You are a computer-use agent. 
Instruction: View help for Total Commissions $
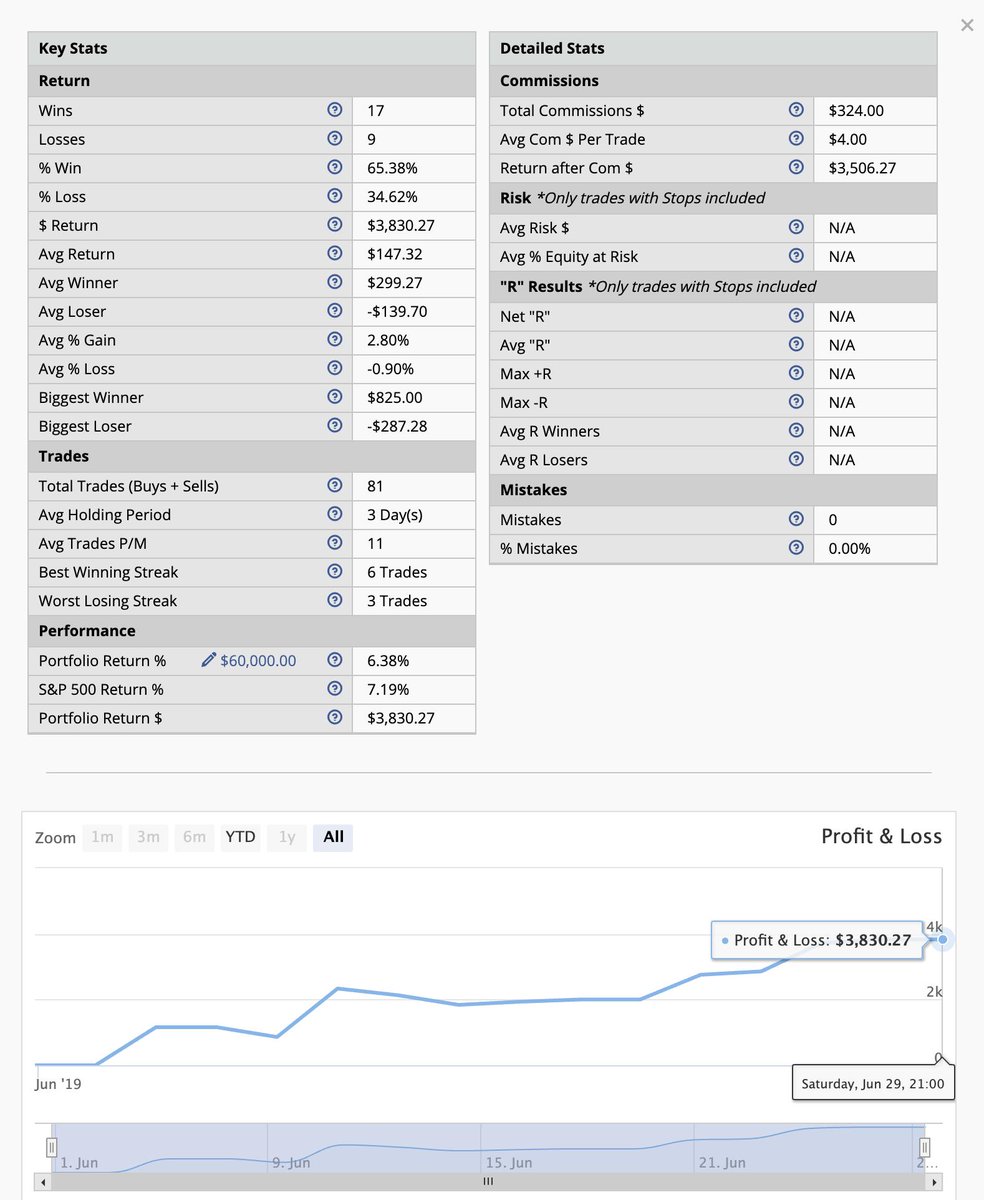(796, 110)
